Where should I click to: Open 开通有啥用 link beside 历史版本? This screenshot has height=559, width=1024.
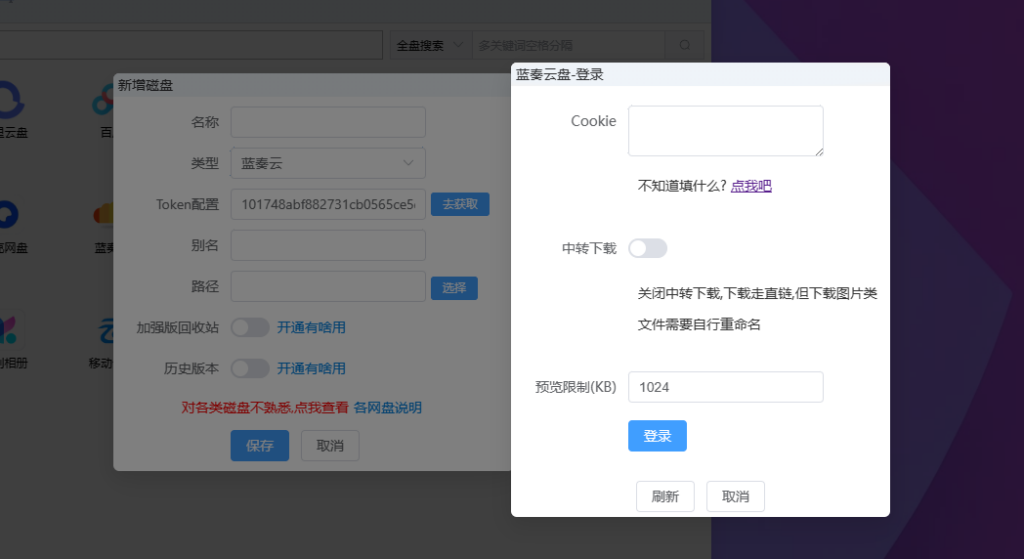click(x=312, y=368)
